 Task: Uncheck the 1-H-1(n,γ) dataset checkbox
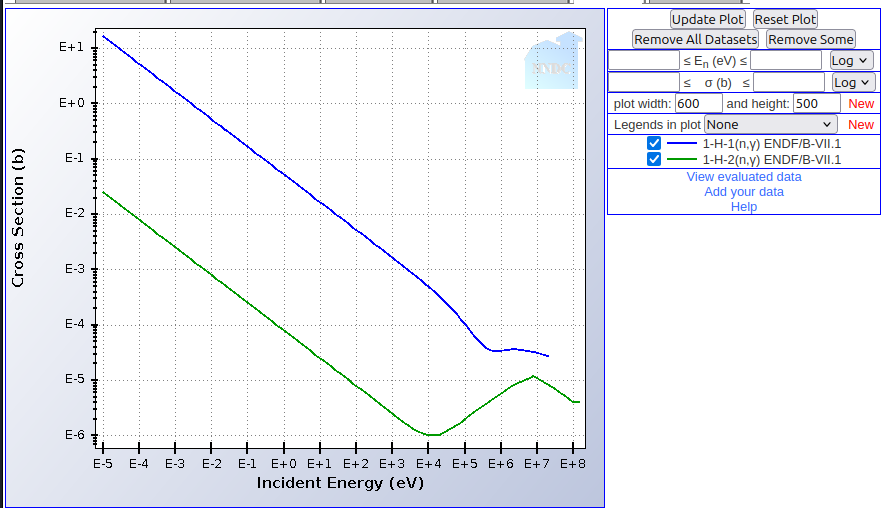pos(655,144)
